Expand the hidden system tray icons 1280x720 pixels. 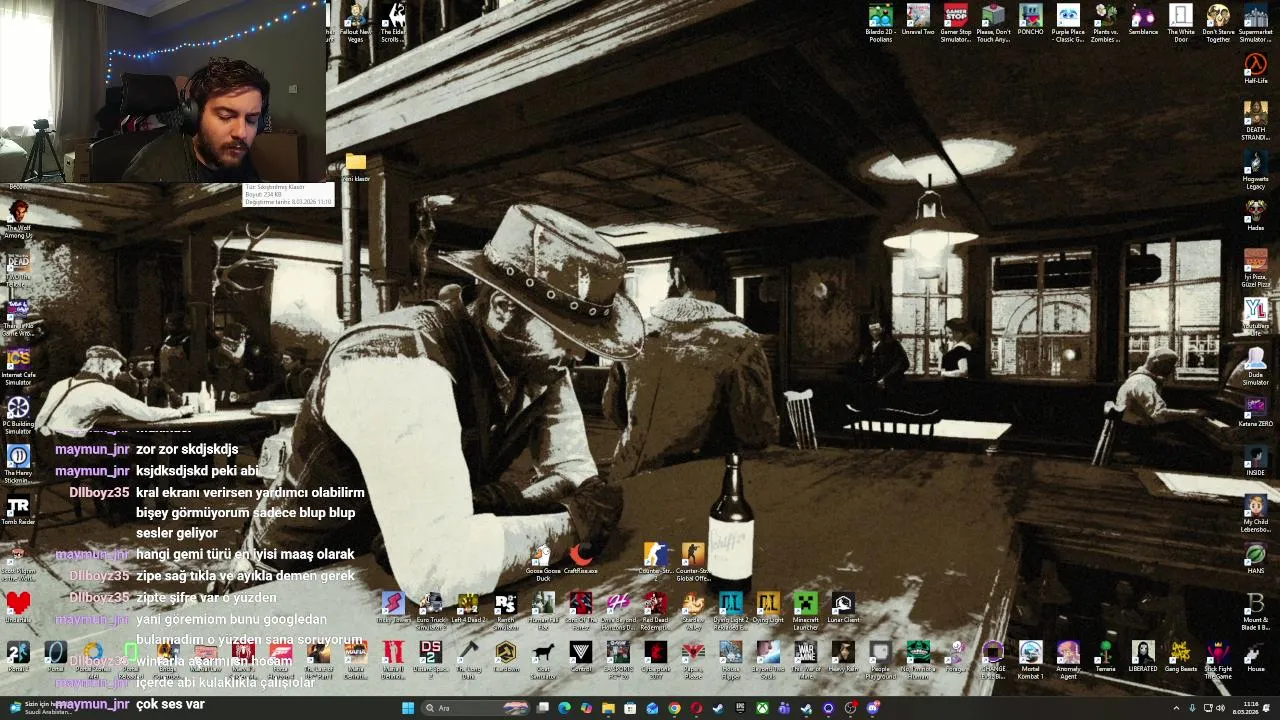1176,708
